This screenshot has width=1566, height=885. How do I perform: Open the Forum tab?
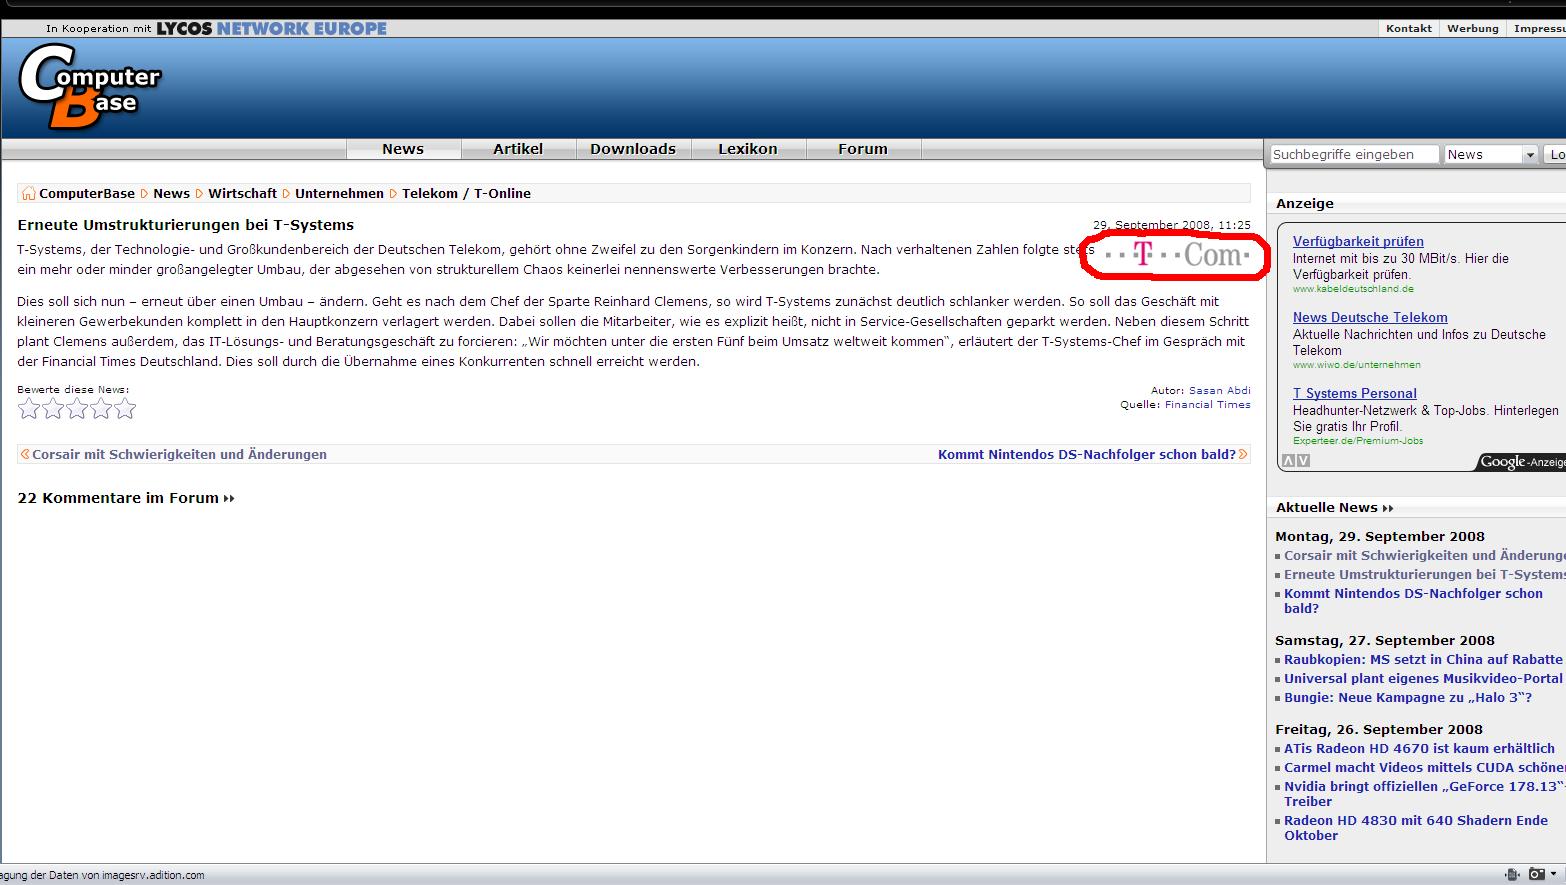pos(863,149)
